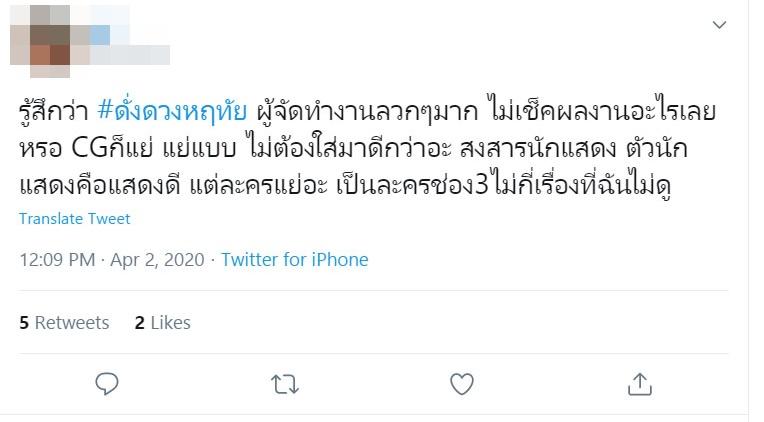View the 5 Retweets list
This screenshot has width=764, height=422.
pyautogui.click(x=64, y=323)
